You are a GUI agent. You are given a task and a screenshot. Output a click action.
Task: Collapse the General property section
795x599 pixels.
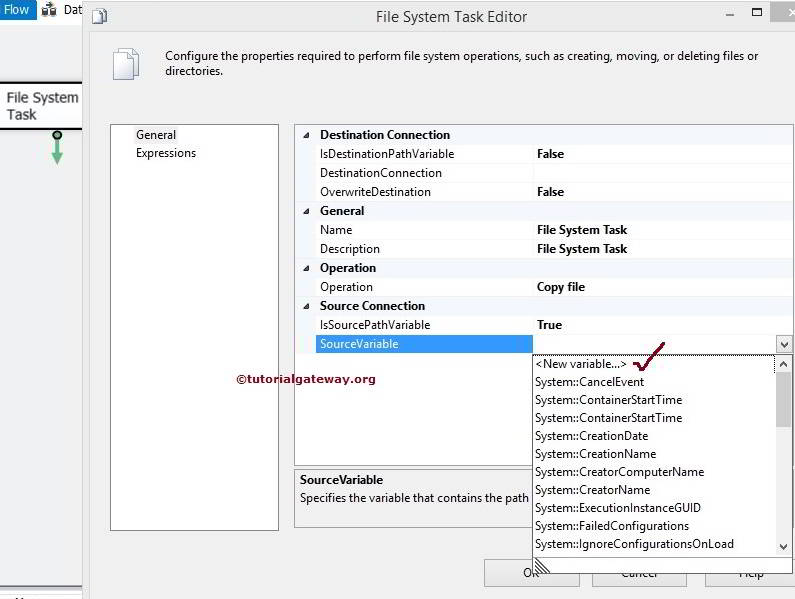[x=306, y=212]
